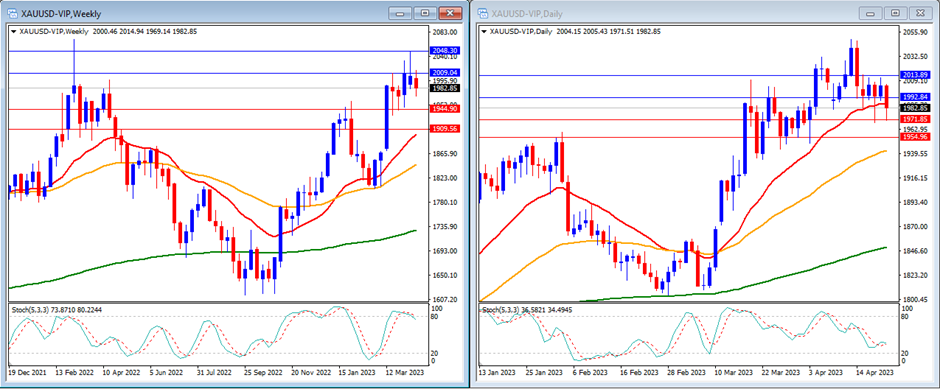Viewport: 940px width, 389px height.
Task: Select the XAUUSD-VIP,Weekly window title bar
Action: tap(198, 13)
